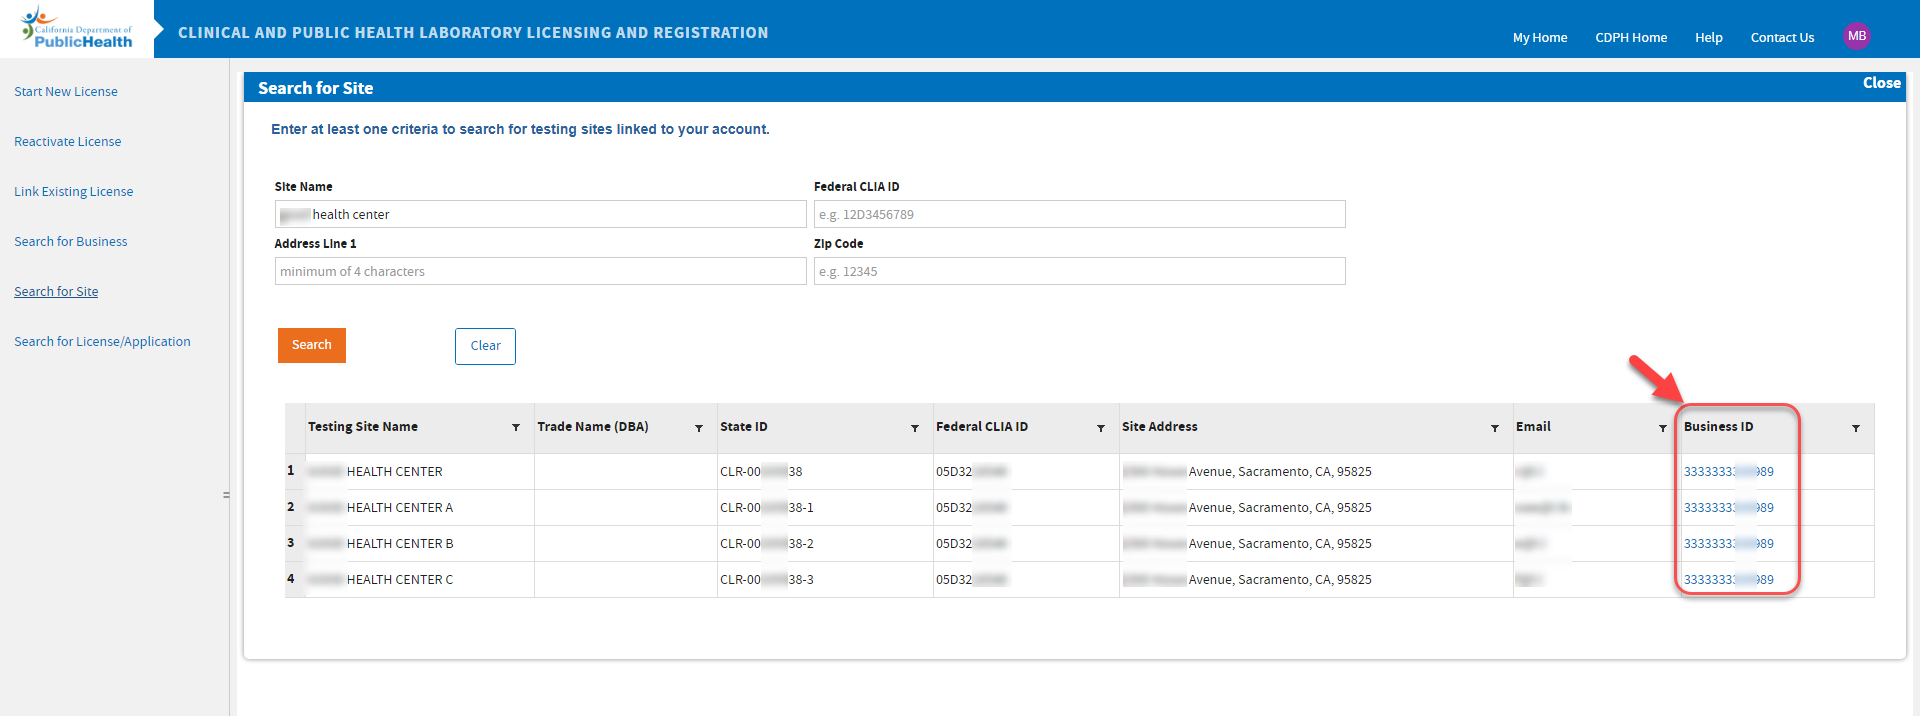Open Search for License/Application
The image size is (1920, 716).
[x=102, y=341]
